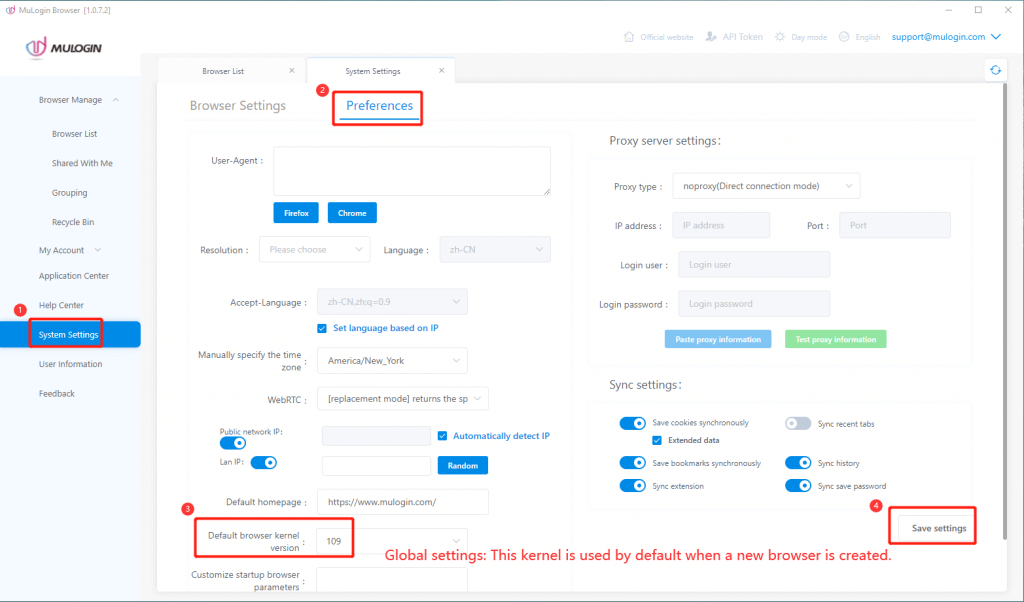Toggle the Extended data checkbox
The width and height of the screenshot is (1024, 602).
[x=657, y=440]
